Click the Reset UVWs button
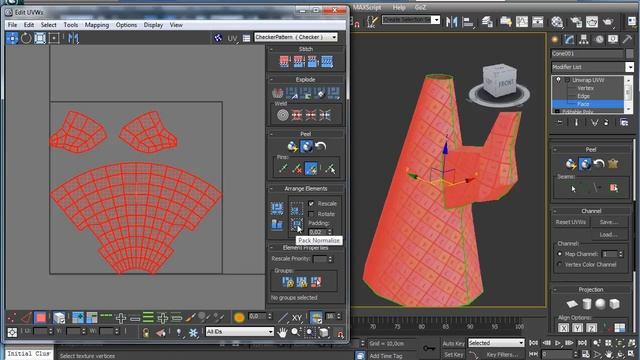 (x=571, y=222)
